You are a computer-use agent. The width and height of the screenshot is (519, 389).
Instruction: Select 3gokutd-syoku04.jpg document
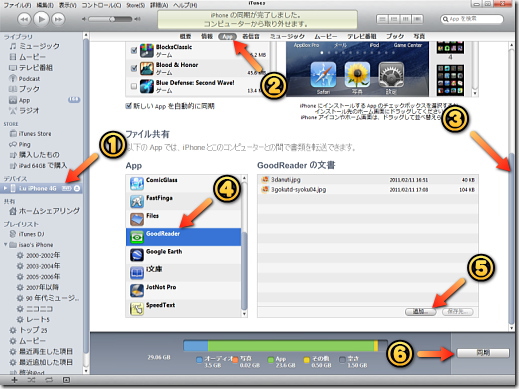click(368, 189)
